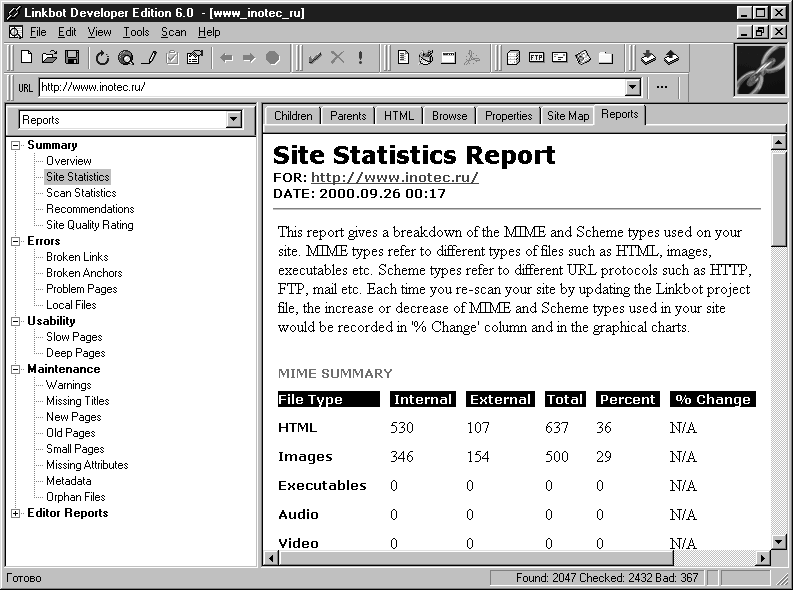Open the Missing Titles report
Image resolution: width=793 pixels, height=590 pixels.
(x=77, y=401)
